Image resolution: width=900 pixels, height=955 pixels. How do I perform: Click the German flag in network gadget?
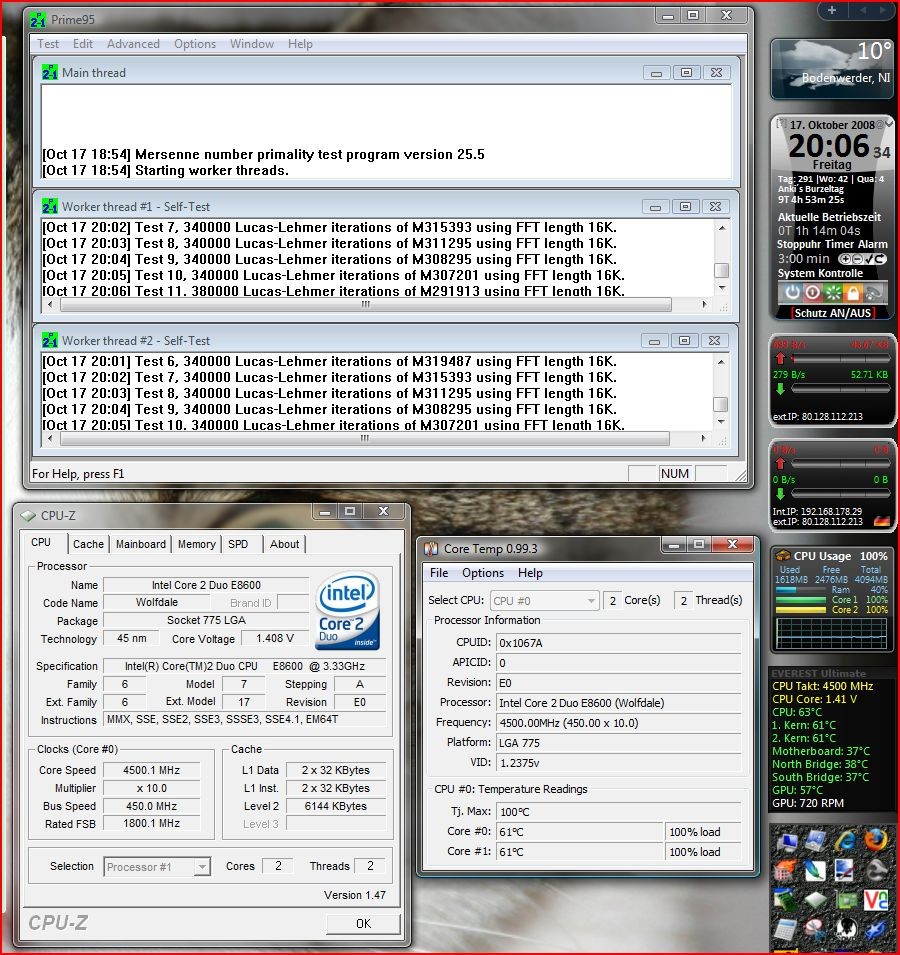tap(882, 521)
